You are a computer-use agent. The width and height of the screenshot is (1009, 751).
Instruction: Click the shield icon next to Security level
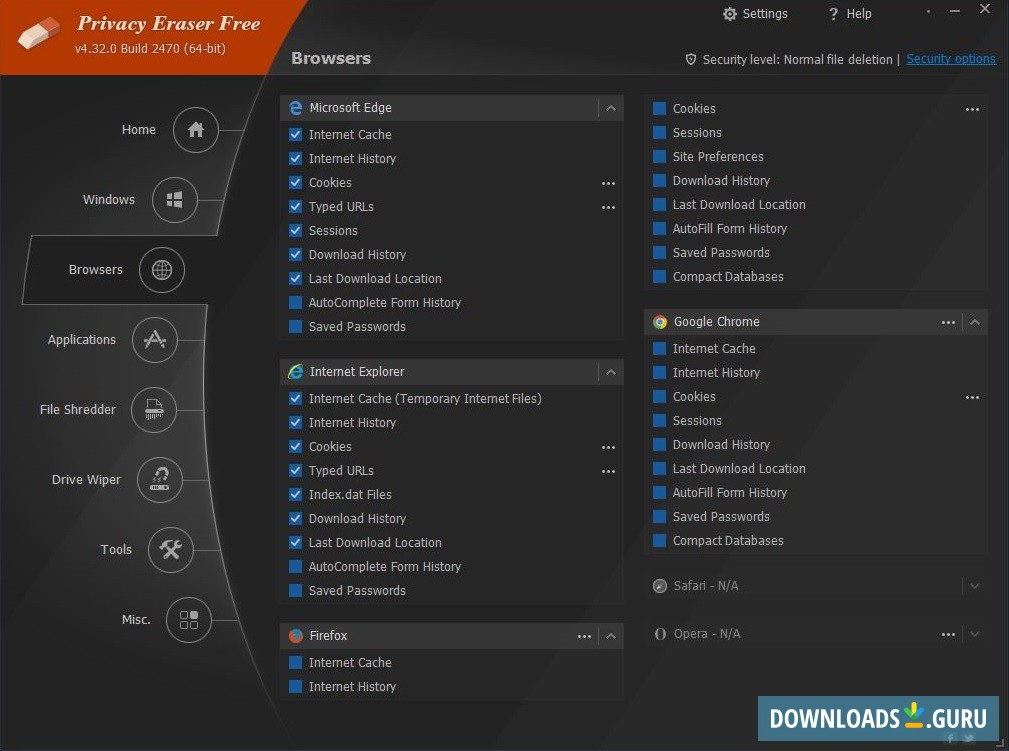click(691, 59)
